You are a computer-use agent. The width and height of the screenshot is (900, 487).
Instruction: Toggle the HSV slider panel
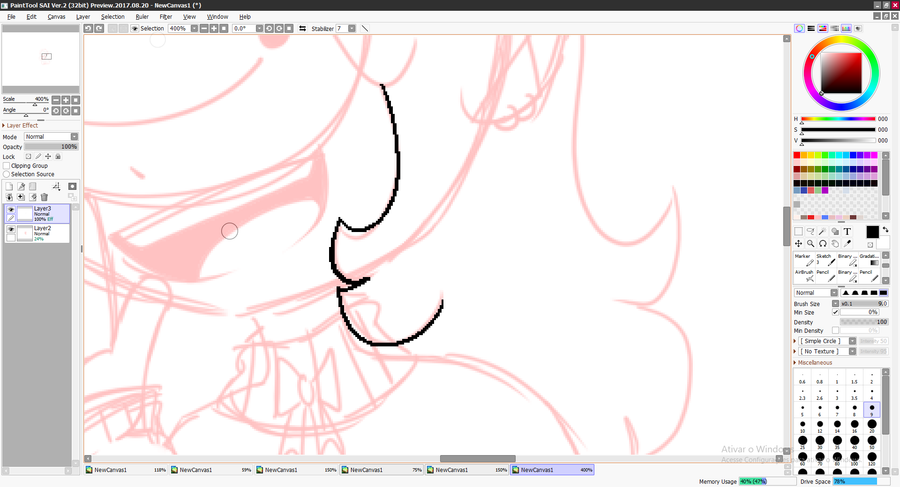(x=823, y=28)
